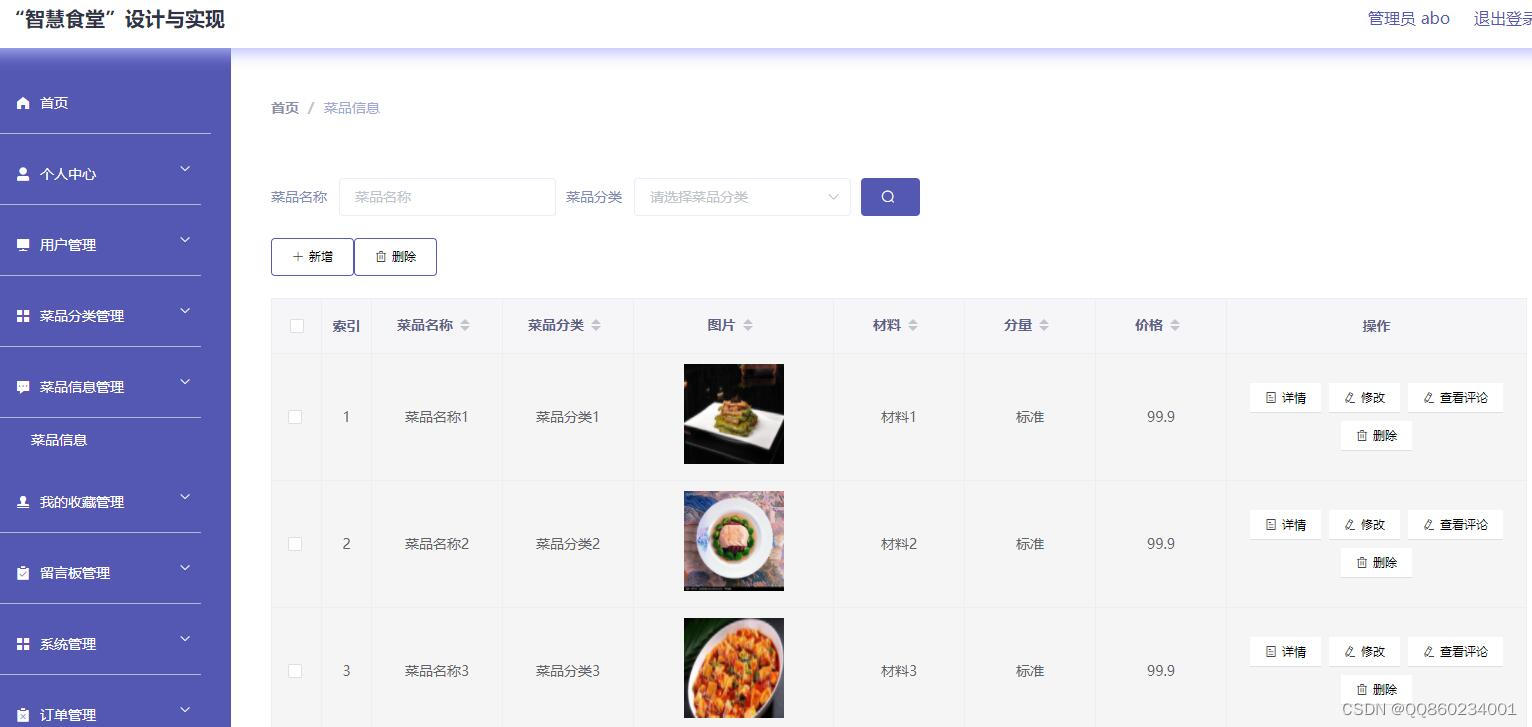Expand the 订单管理 sidebar section
Viewport: 1532px width, 727px height.
pyautogui.click(x=98, y=712)
